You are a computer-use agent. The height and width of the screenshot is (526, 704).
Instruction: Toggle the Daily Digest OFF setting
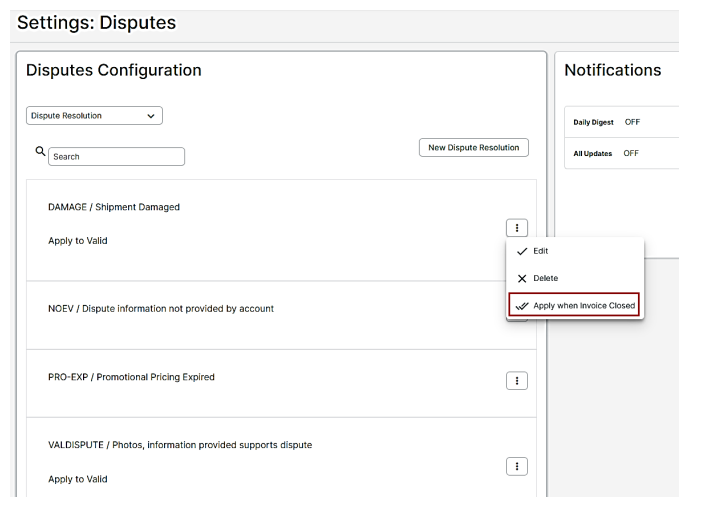click(632, 122)
